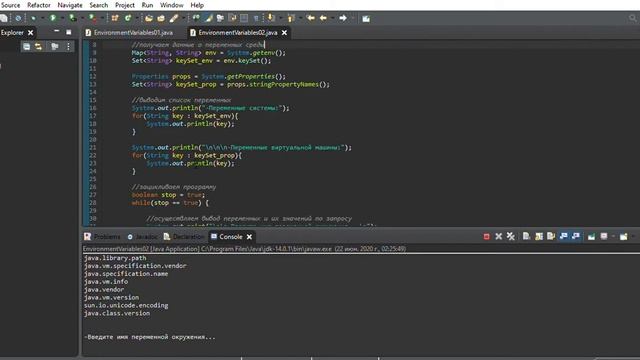Terminate the running program with the red square
The image size is (640, 360).
(486, 237)
